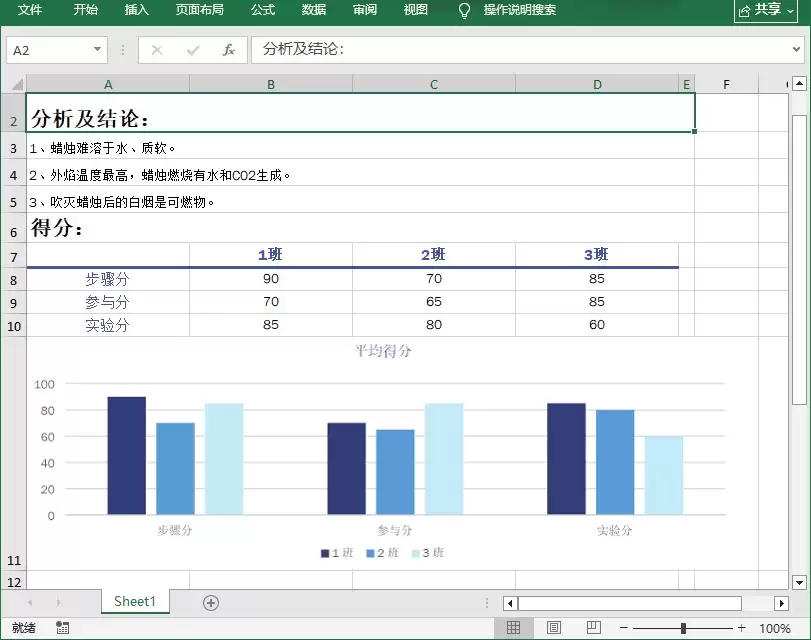Switch to Normal view icon
Viewport: 811px width, 640px height.
(513, 628)
